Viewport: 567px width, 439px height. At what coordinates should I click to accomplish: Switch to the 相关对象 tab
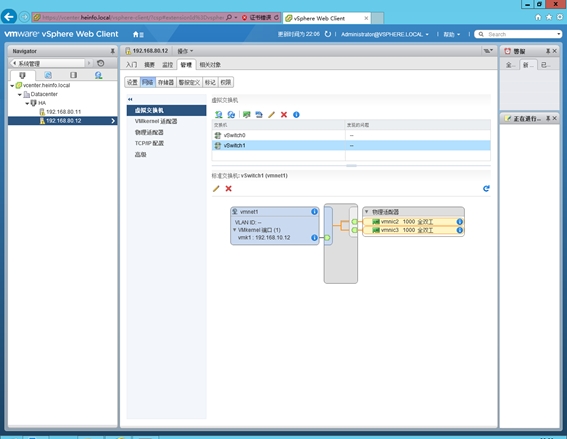(210, 65)
